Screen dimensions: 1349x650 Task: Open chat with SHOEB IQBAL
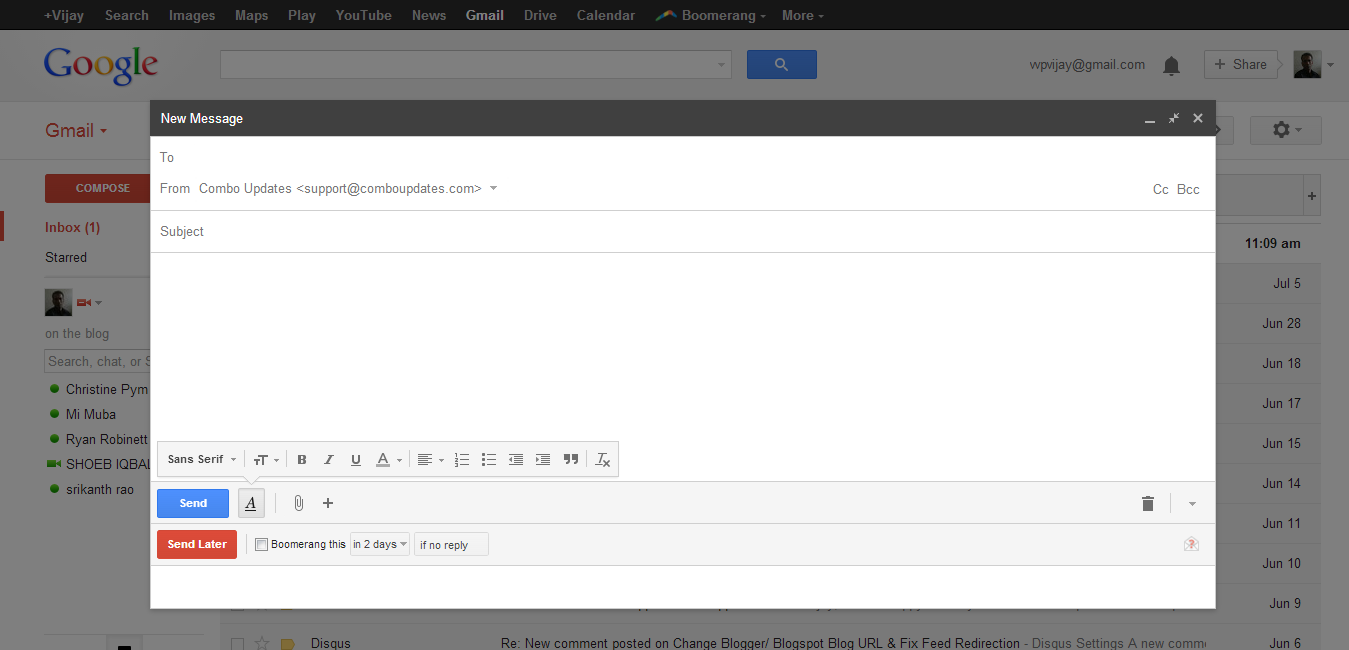[x=109, y=464]
